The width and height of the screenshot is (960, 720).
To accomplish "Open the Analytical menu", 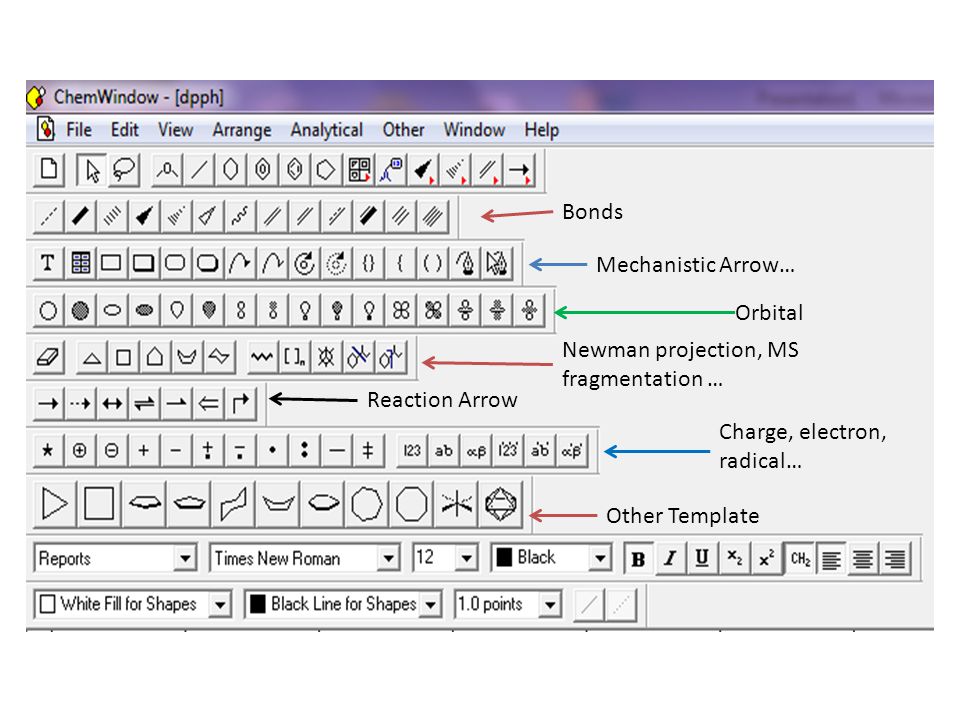I will (326, 130).
